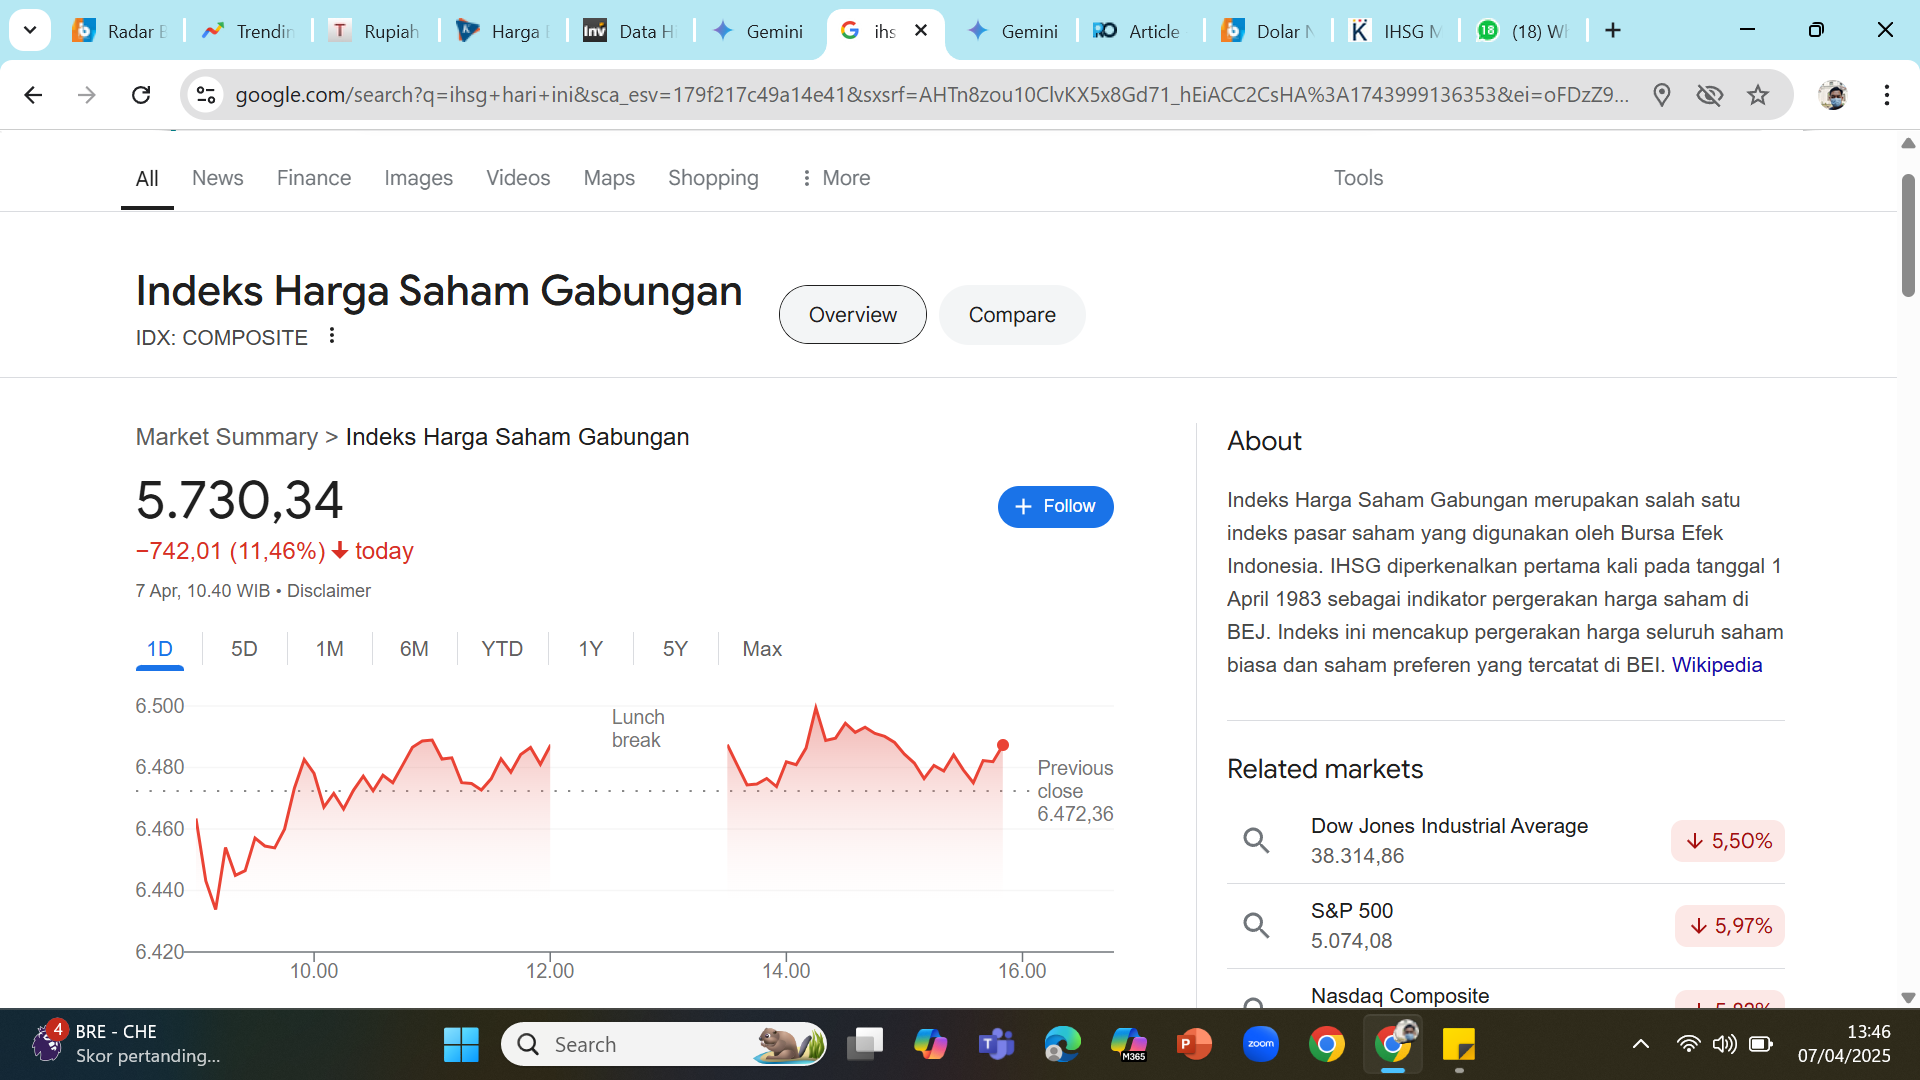This screenshot has width=1920, height=1080.
Task: Click the browser forward navigation arrow
Action: click(87, 94)
